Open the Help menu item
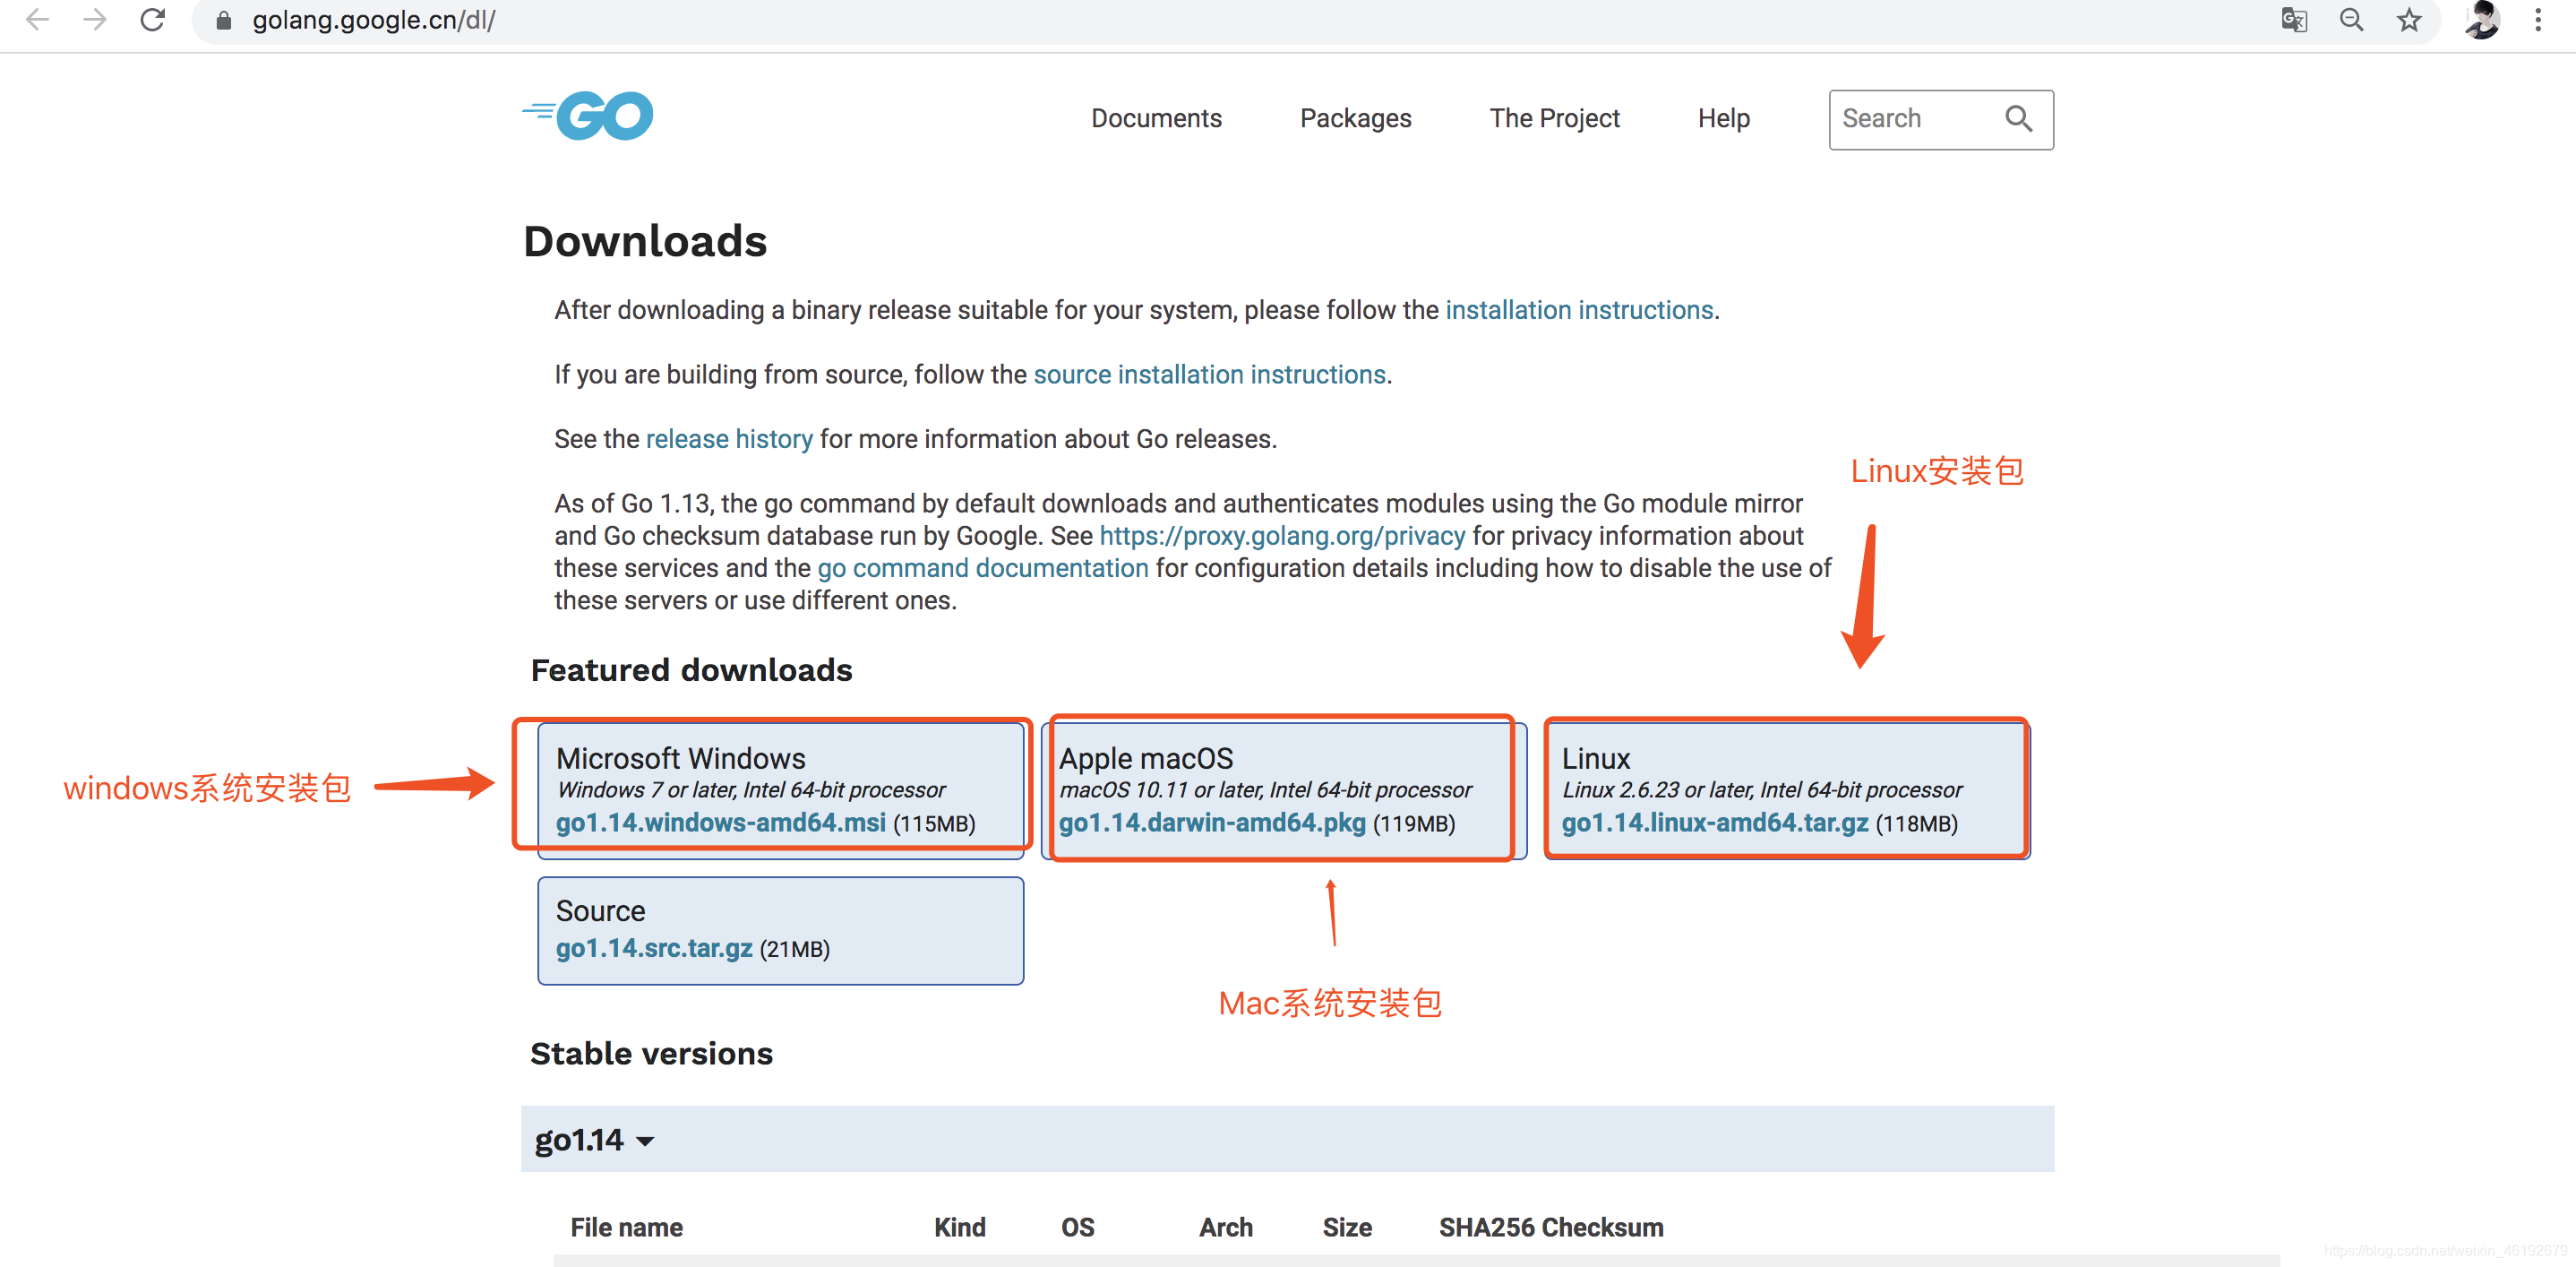The image size is (2576, 1267). click(1723, 118)
